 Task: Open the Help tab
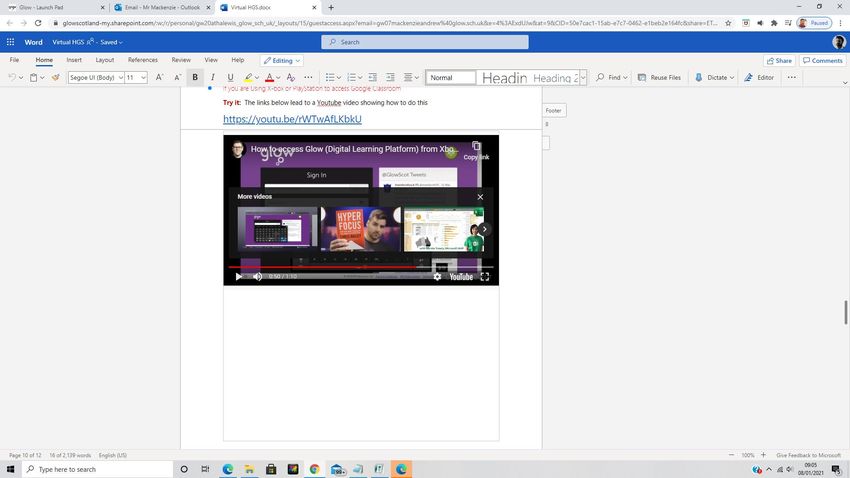237,60
